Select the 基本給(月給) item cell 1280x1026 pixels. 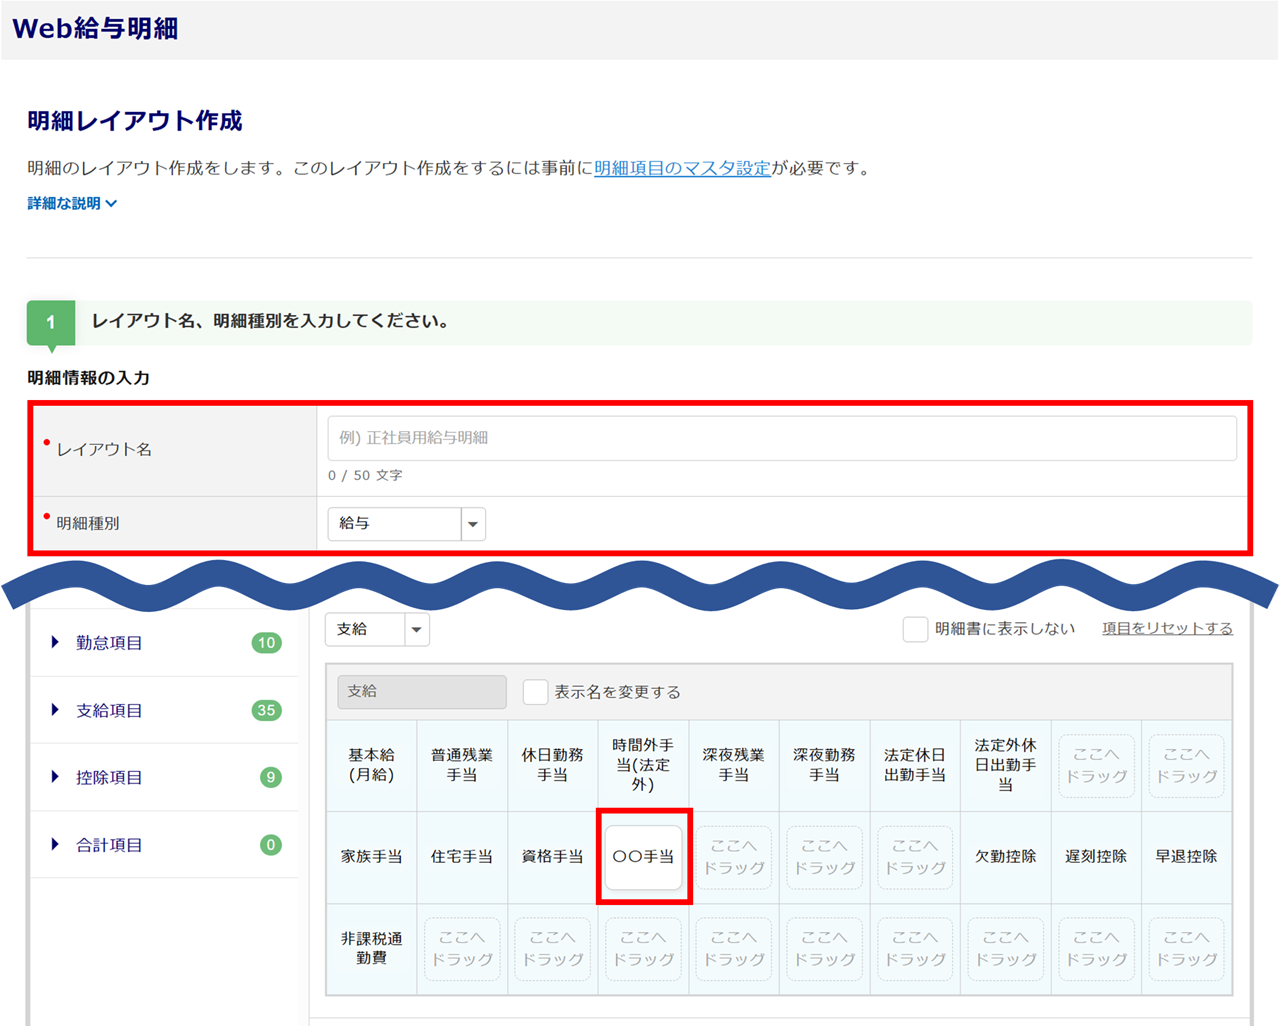371,765
